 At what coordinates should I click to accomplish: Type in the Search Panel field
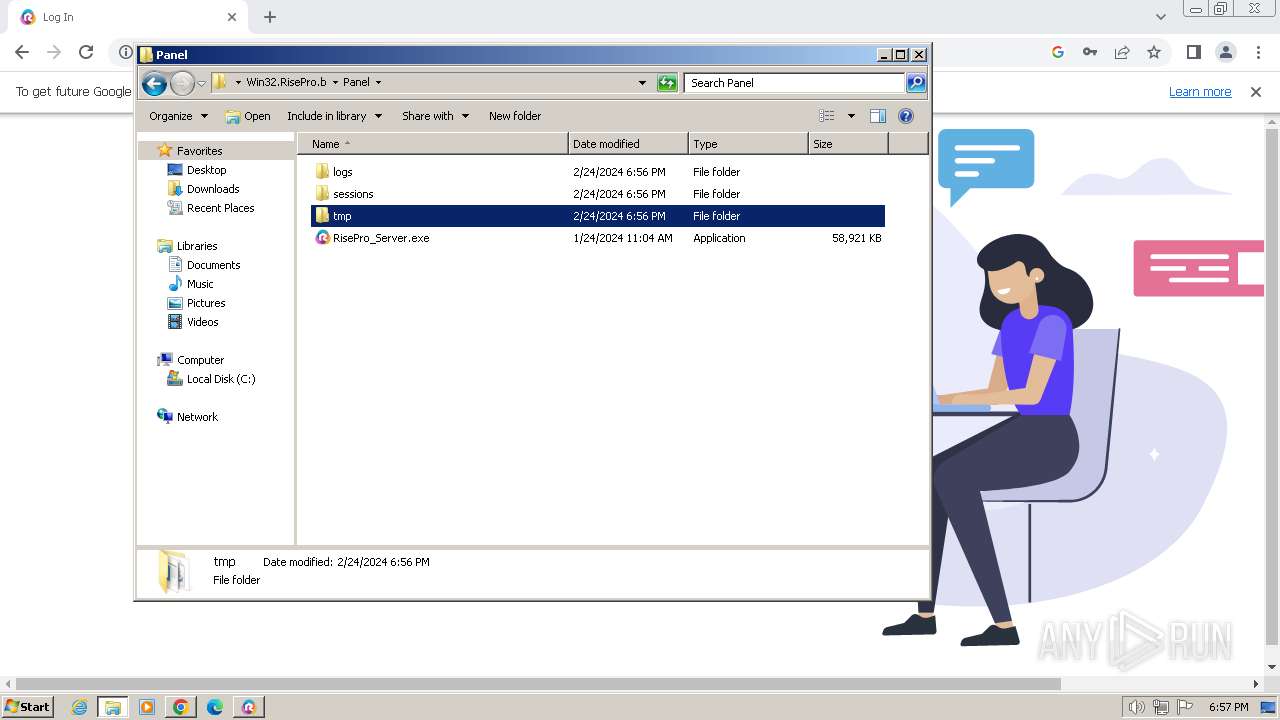pos(795,83)
